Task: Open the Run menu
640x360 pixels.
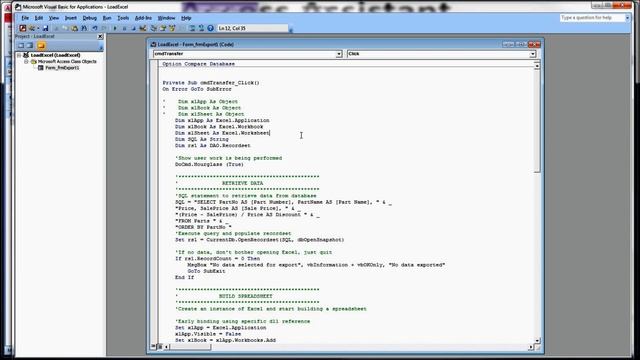Action: pyautogui.click(x=107, y=18)
